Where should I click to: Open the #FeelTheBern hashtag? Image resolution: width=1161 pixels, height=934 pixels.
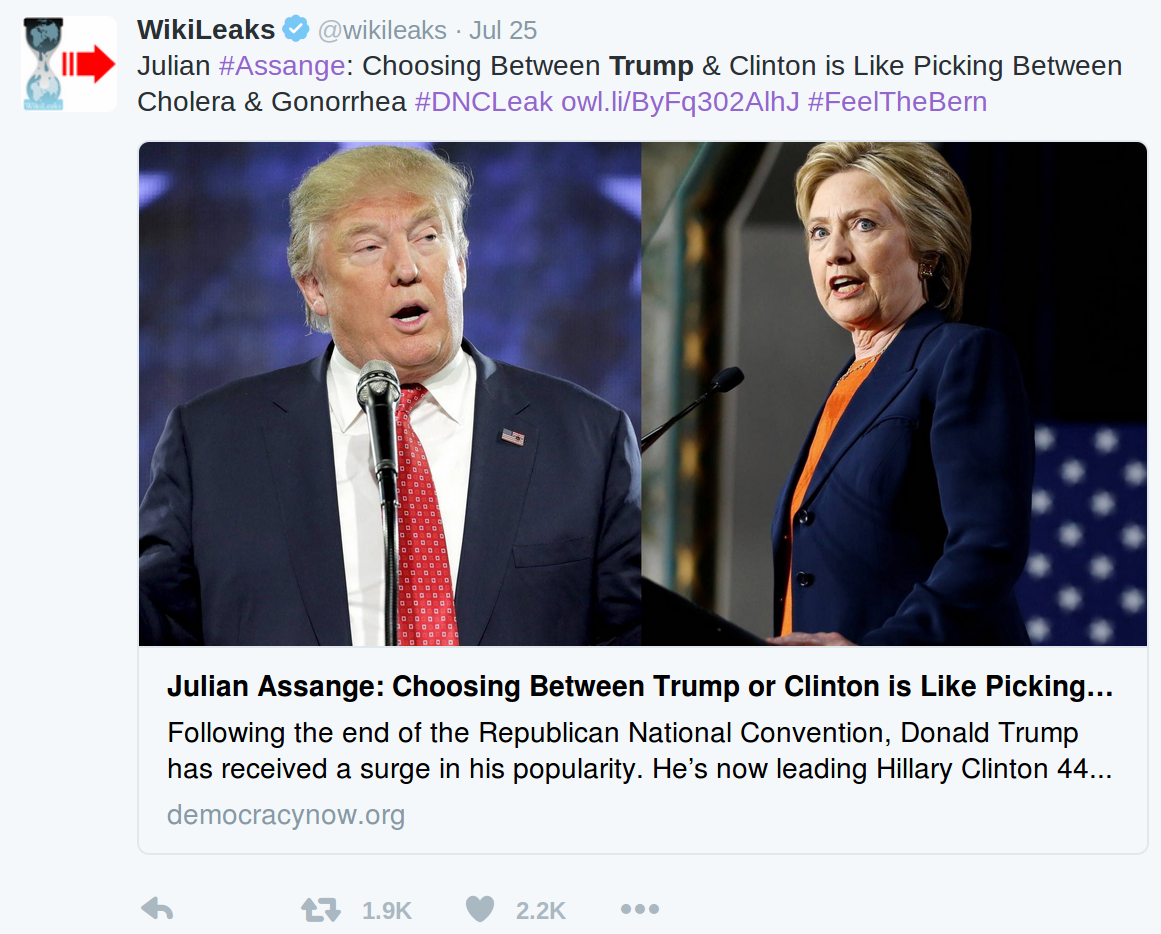(x=897, y=101)
